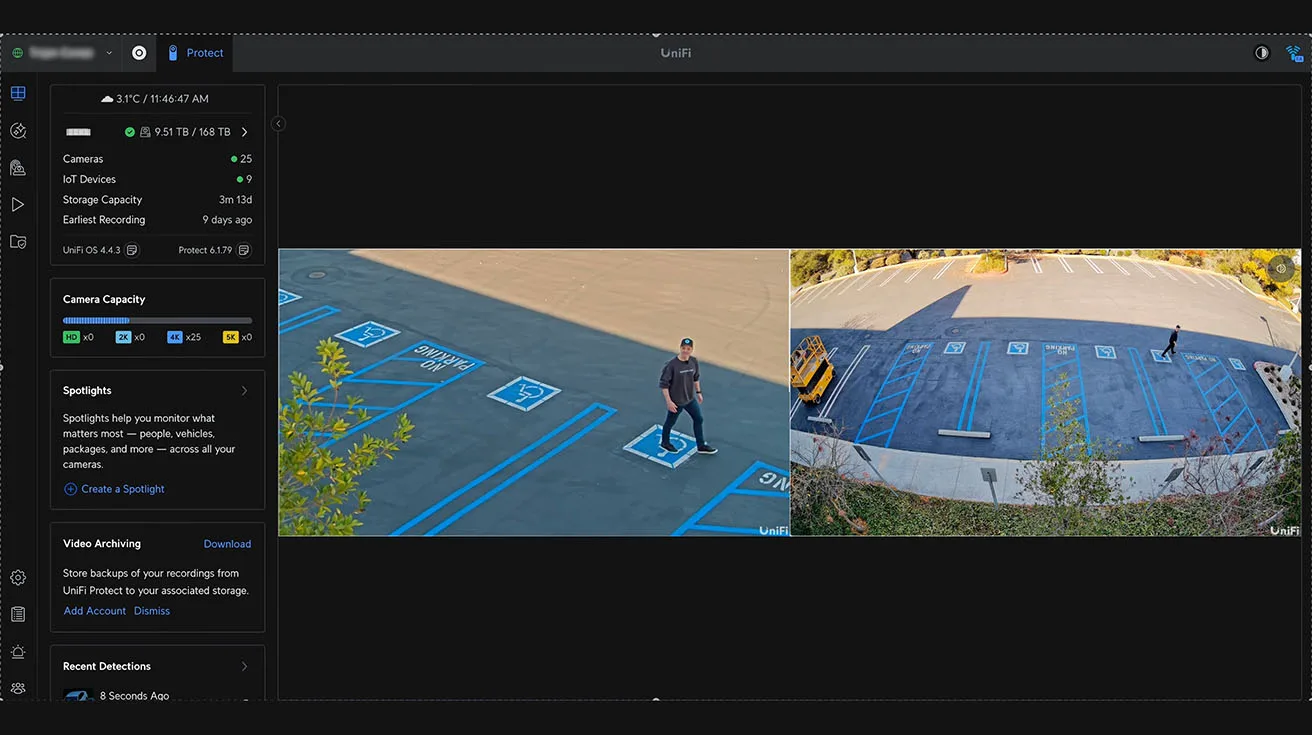1312x735 pixels.
Task: Open the Dashboard grid view icon
Action: pos(18,94)
